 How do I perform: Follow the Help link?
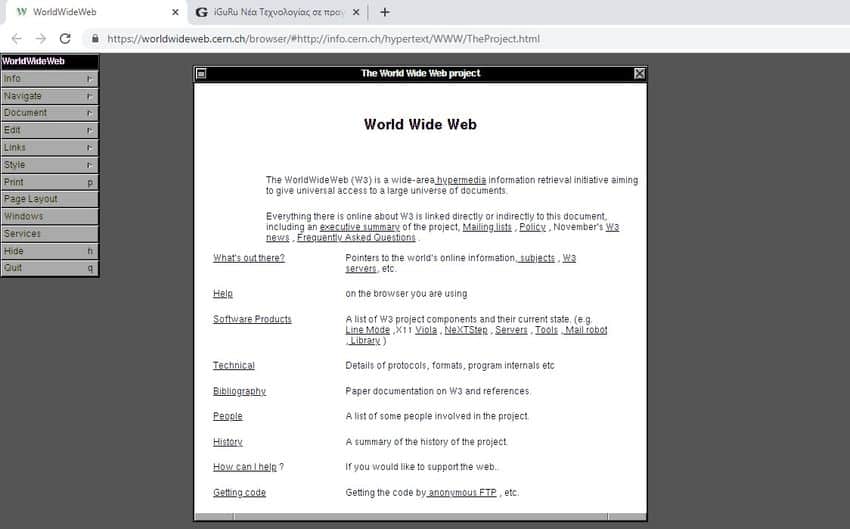(x=223, y=294)
